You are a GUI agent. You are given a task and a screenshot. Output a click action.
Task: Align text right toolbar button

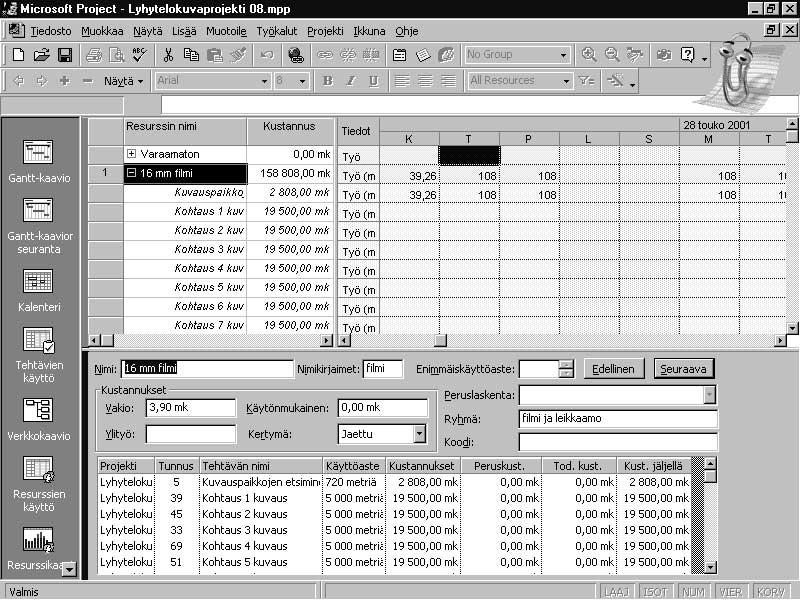point(448,81)
